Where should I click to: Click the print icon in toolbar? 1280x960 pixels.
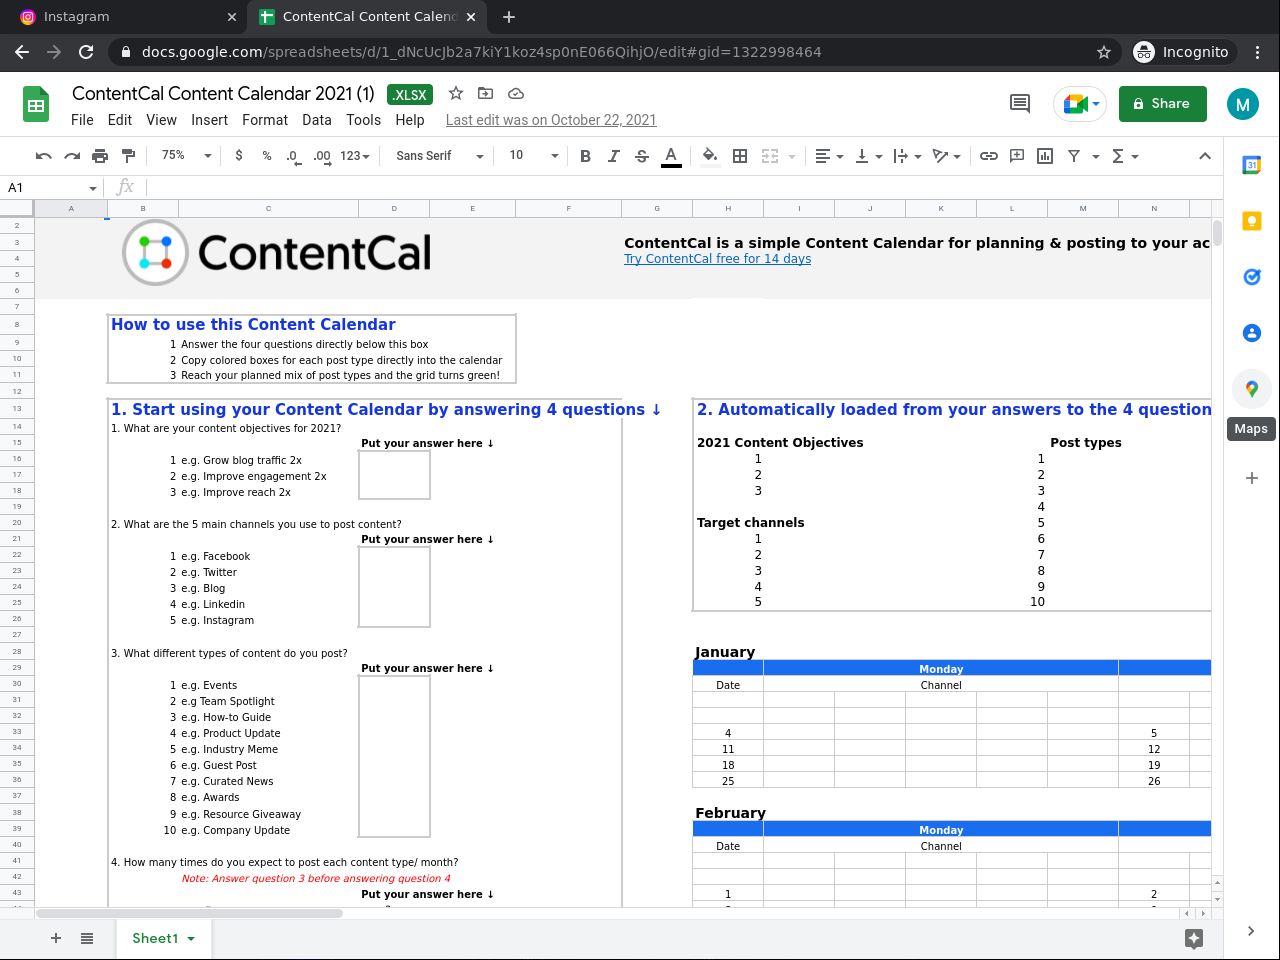pyautogui.click(x=100, y=156)
